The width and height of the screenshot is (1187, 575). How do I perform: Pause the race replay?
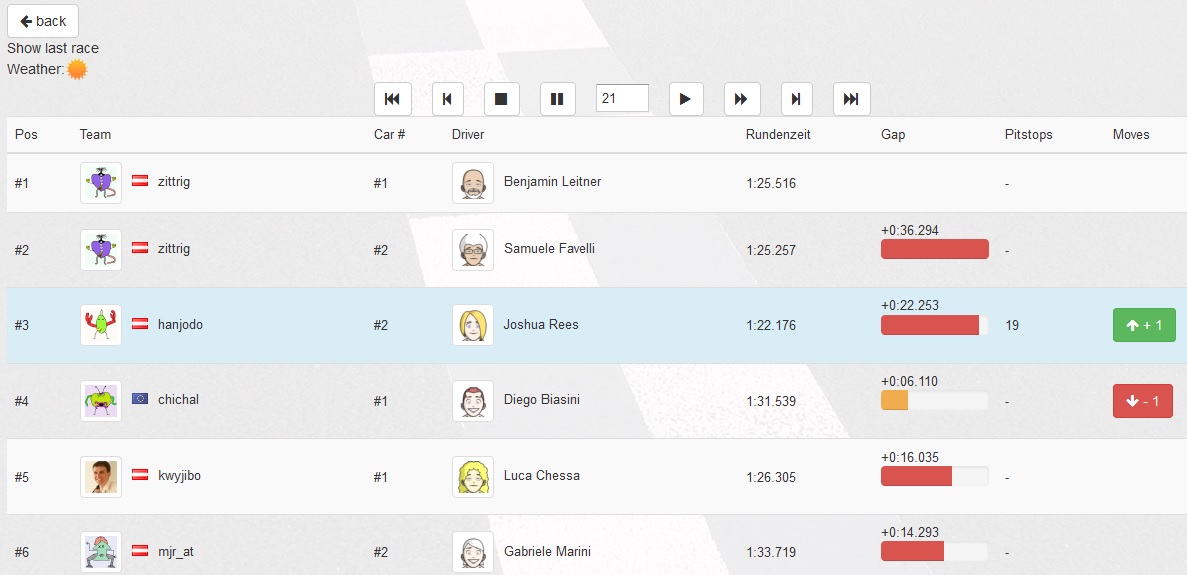tap(557, 99)
